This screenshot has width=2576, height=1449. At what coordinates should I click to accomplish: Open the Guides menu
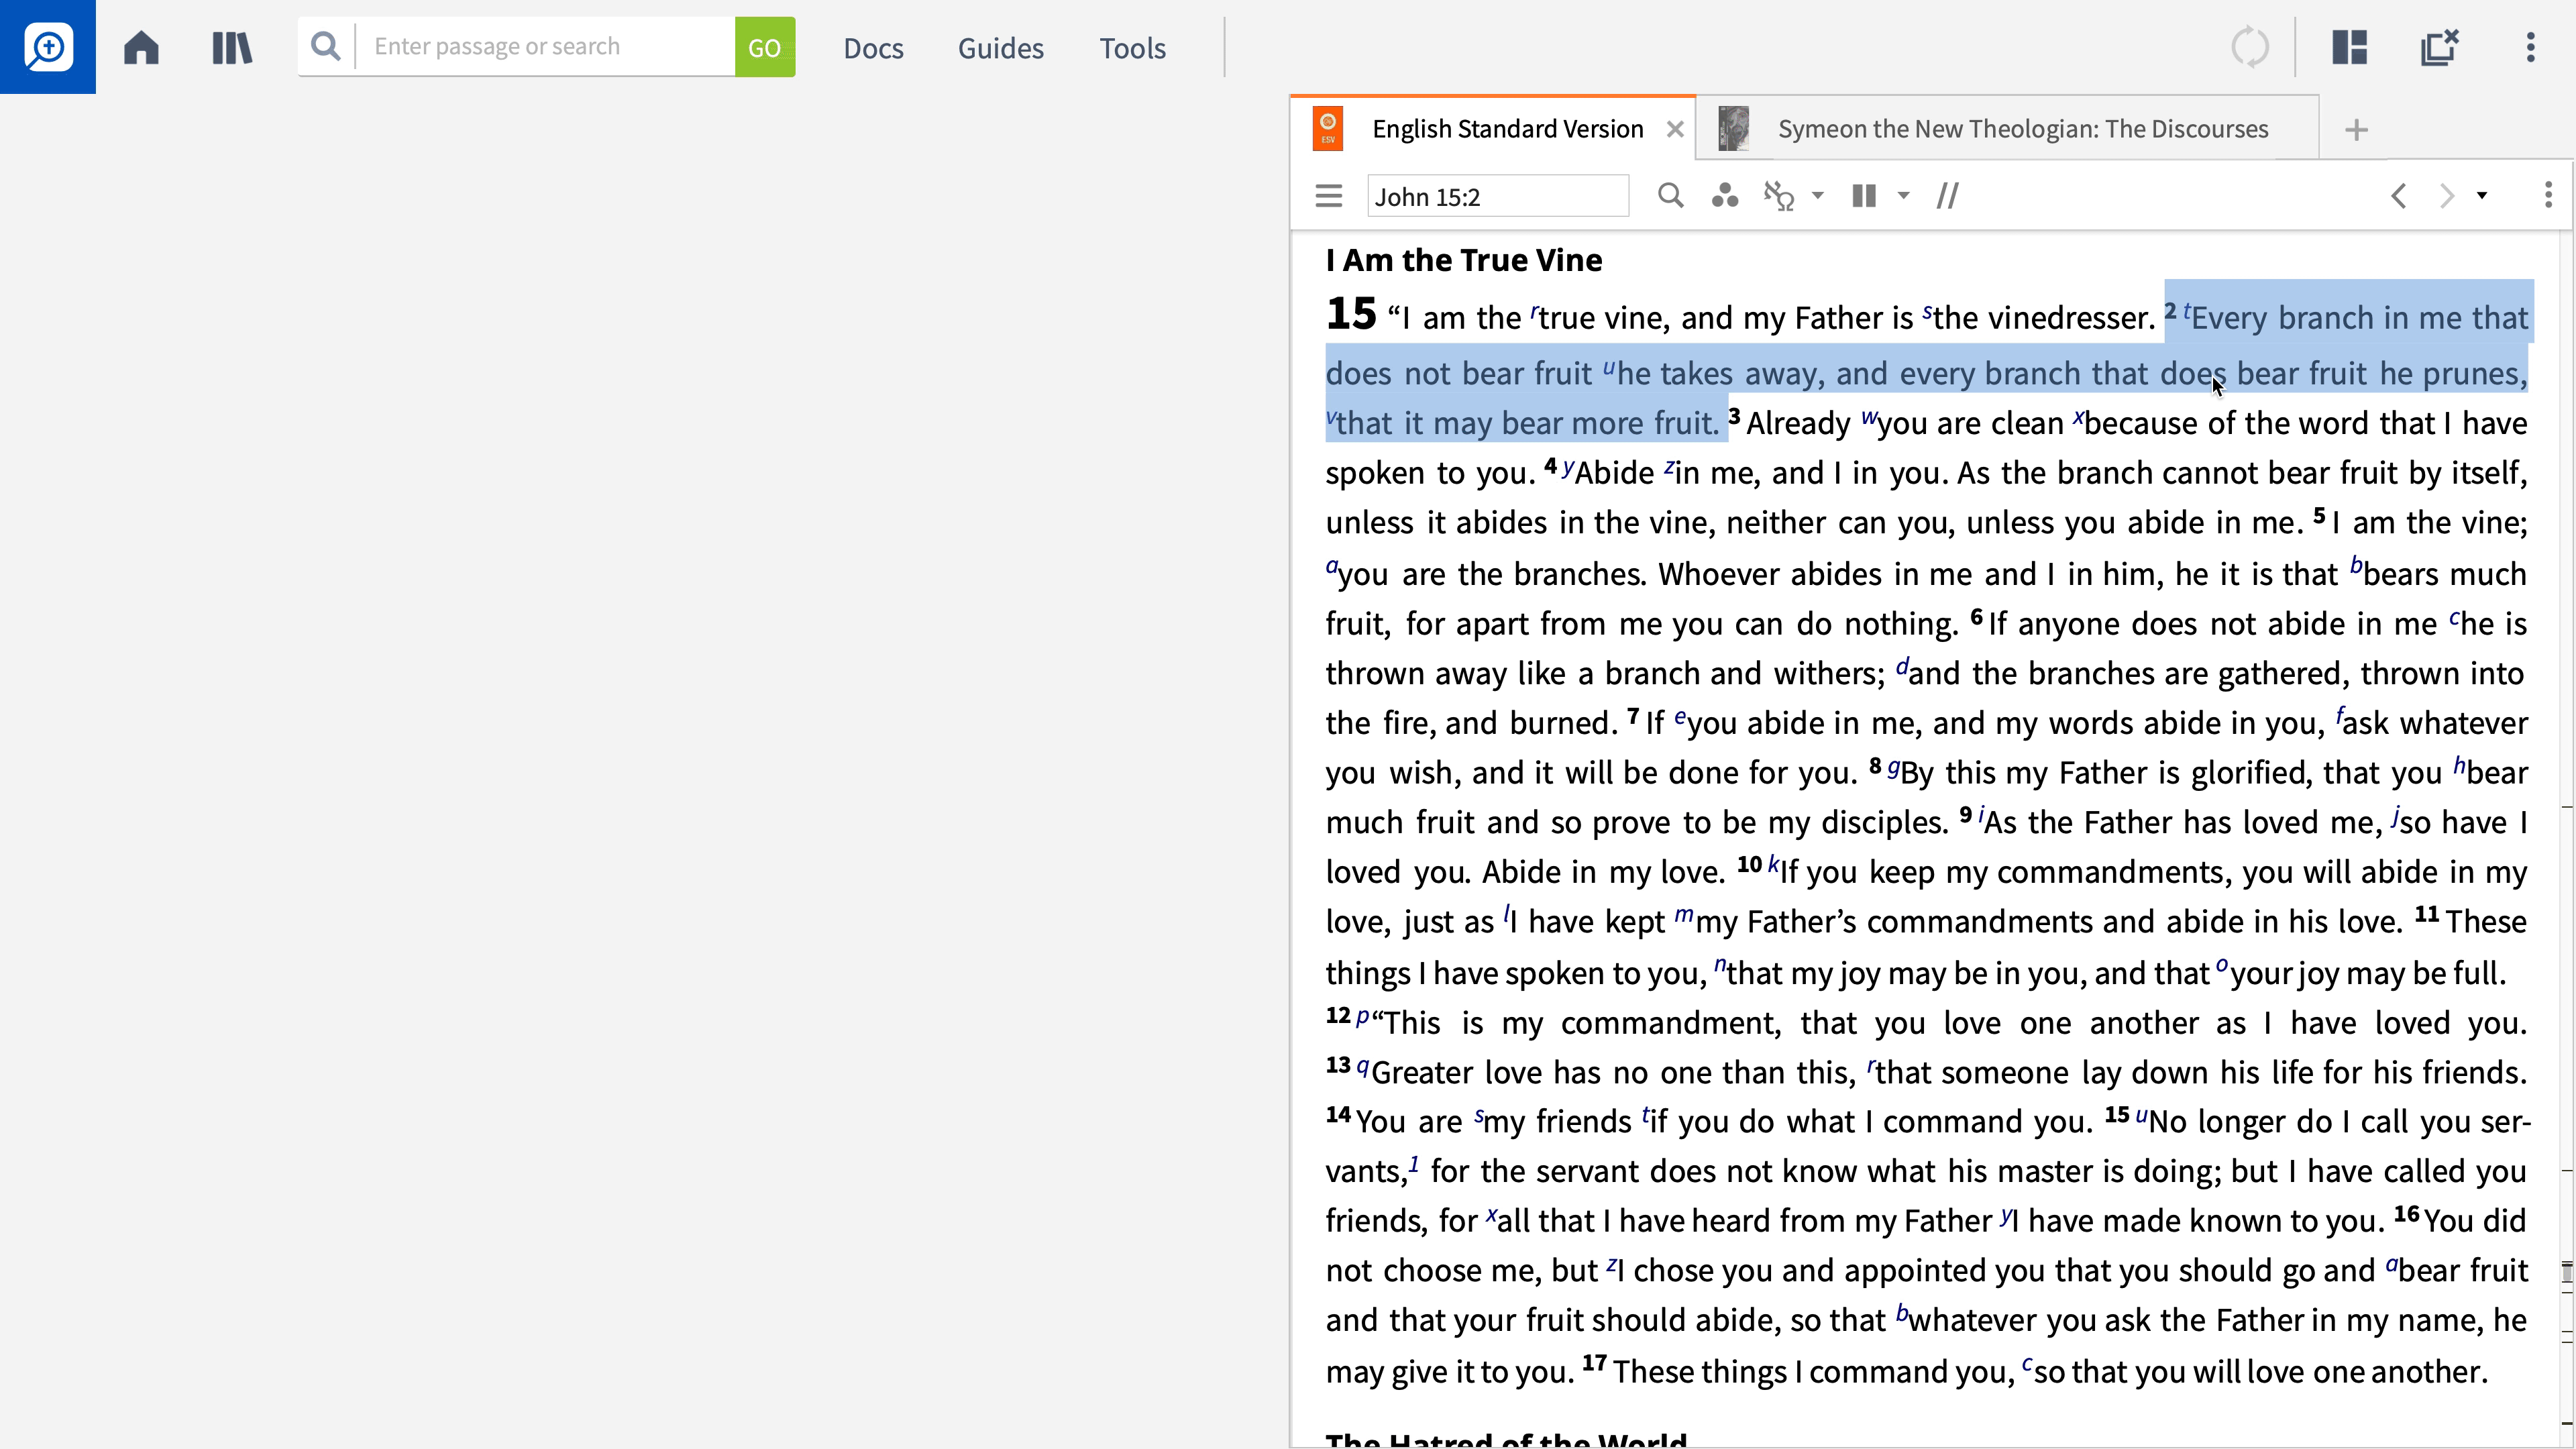tap(1000, 48)
